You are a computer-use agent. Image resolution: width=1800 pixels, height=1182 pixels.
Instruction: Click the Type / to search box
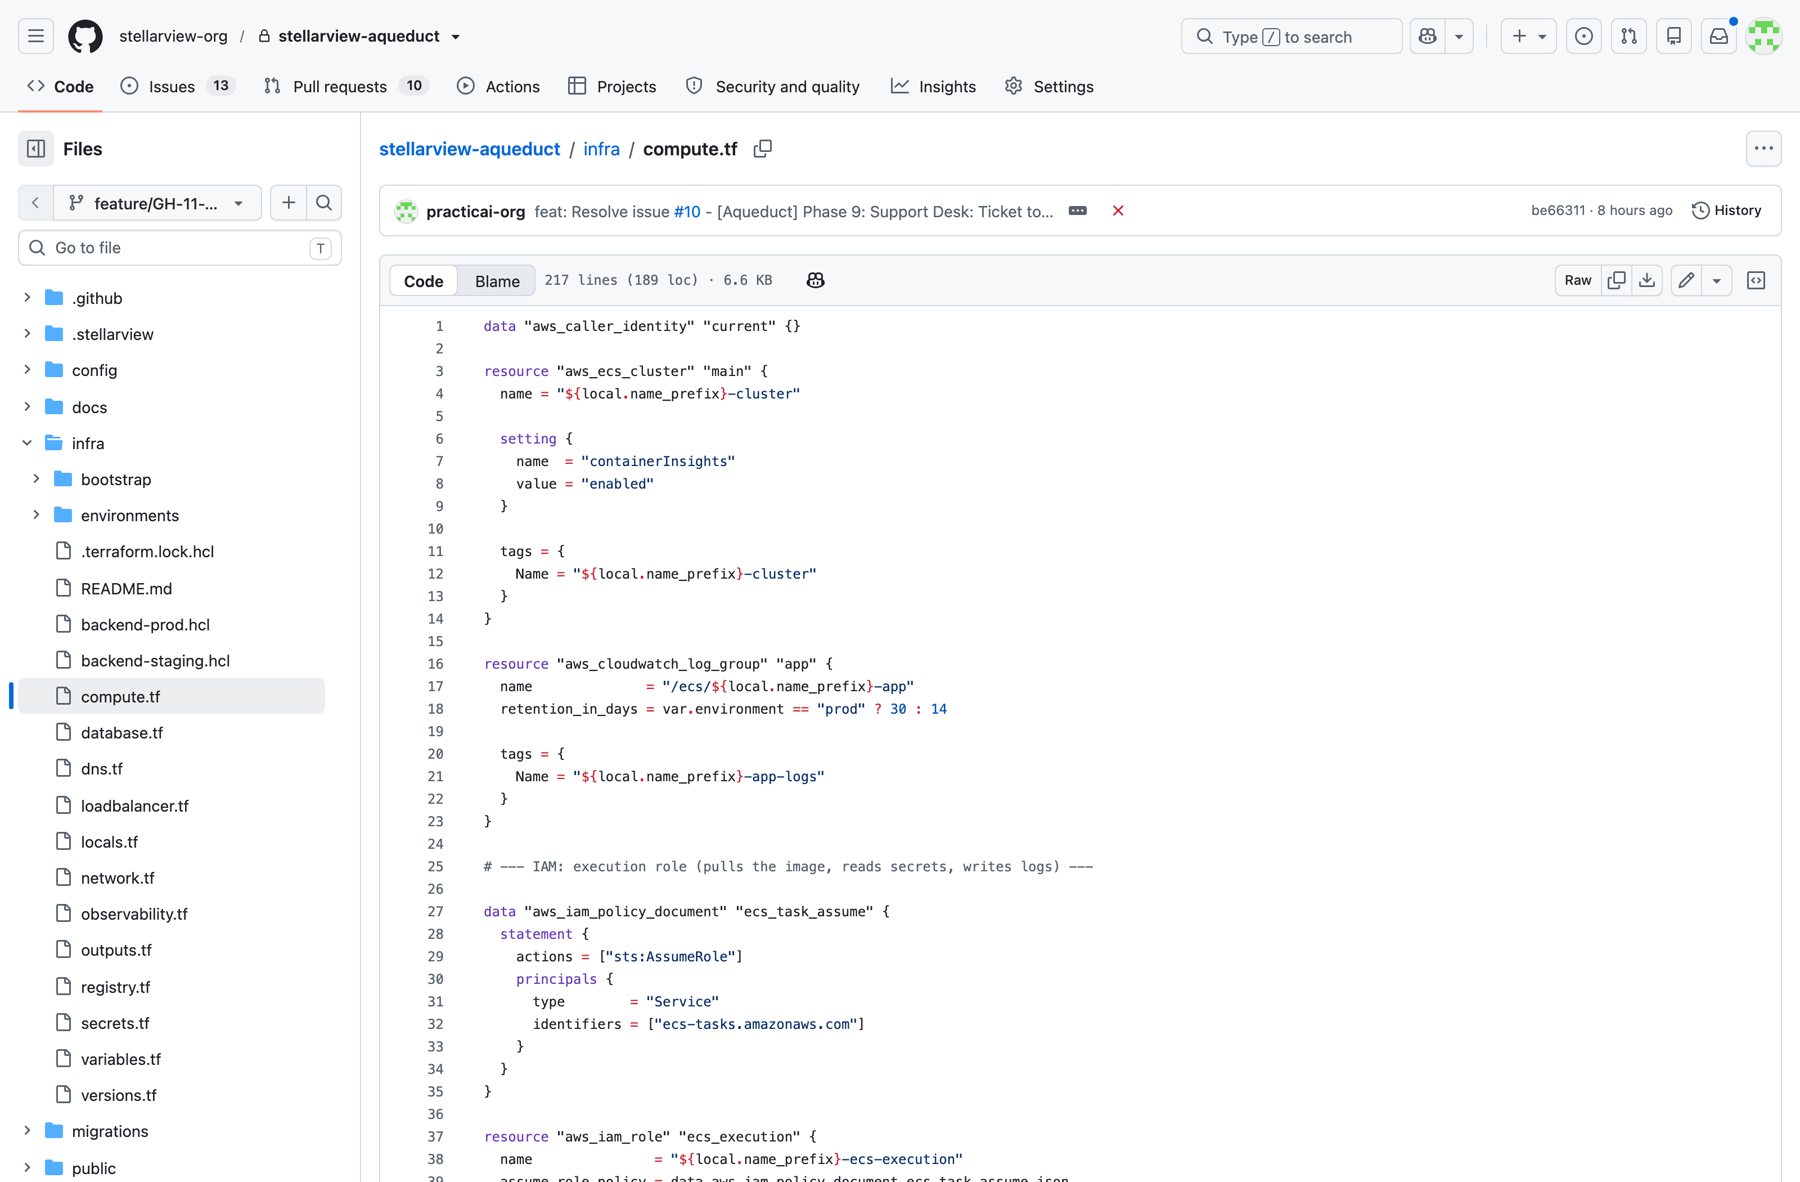(1292, 37)
